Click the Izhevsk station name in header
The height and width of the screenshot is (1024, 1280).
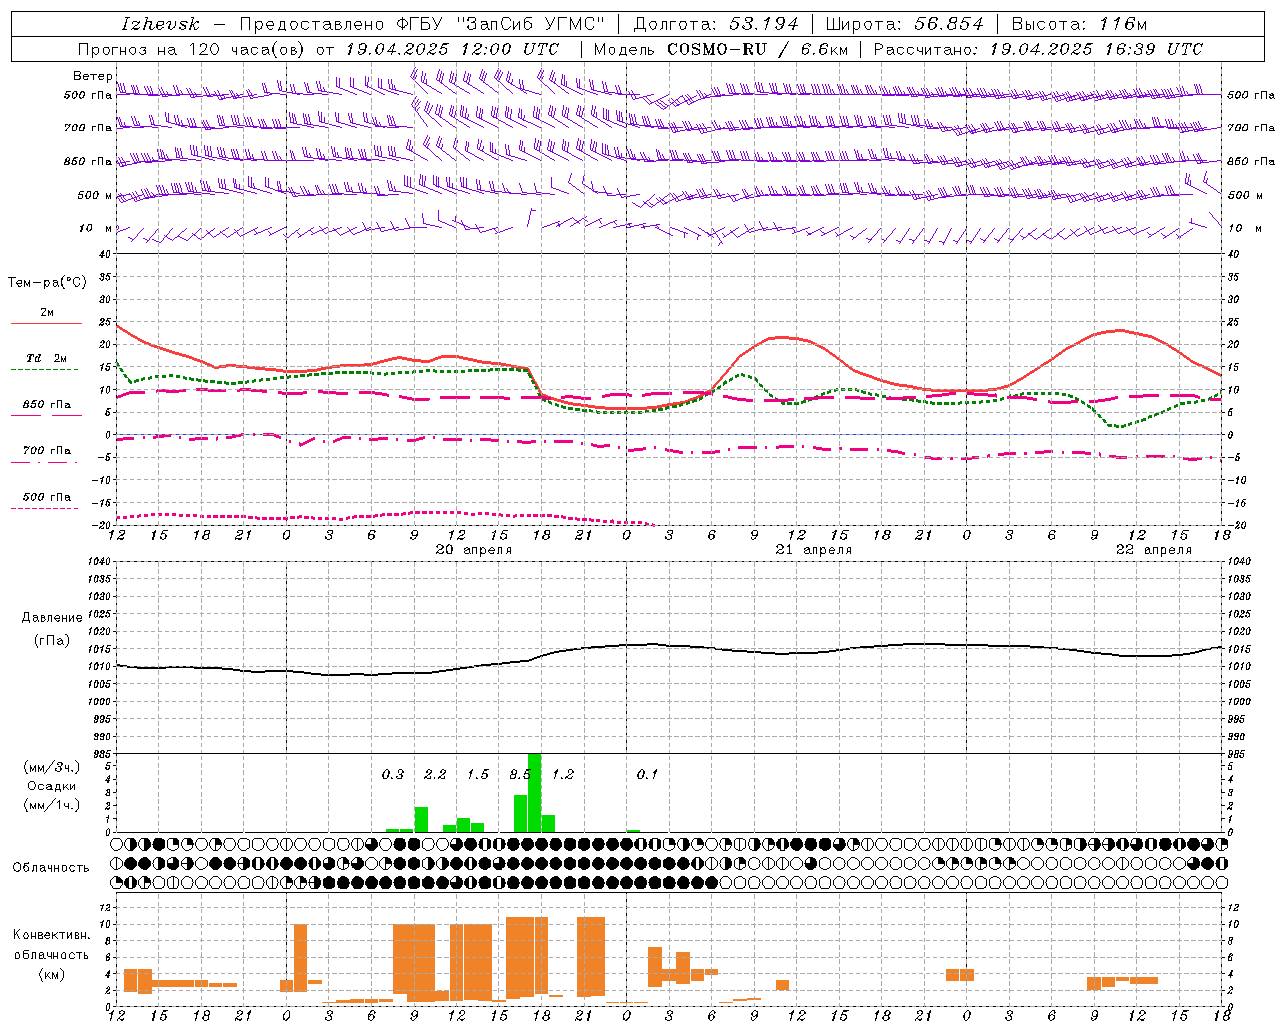[x=160, y=24]
